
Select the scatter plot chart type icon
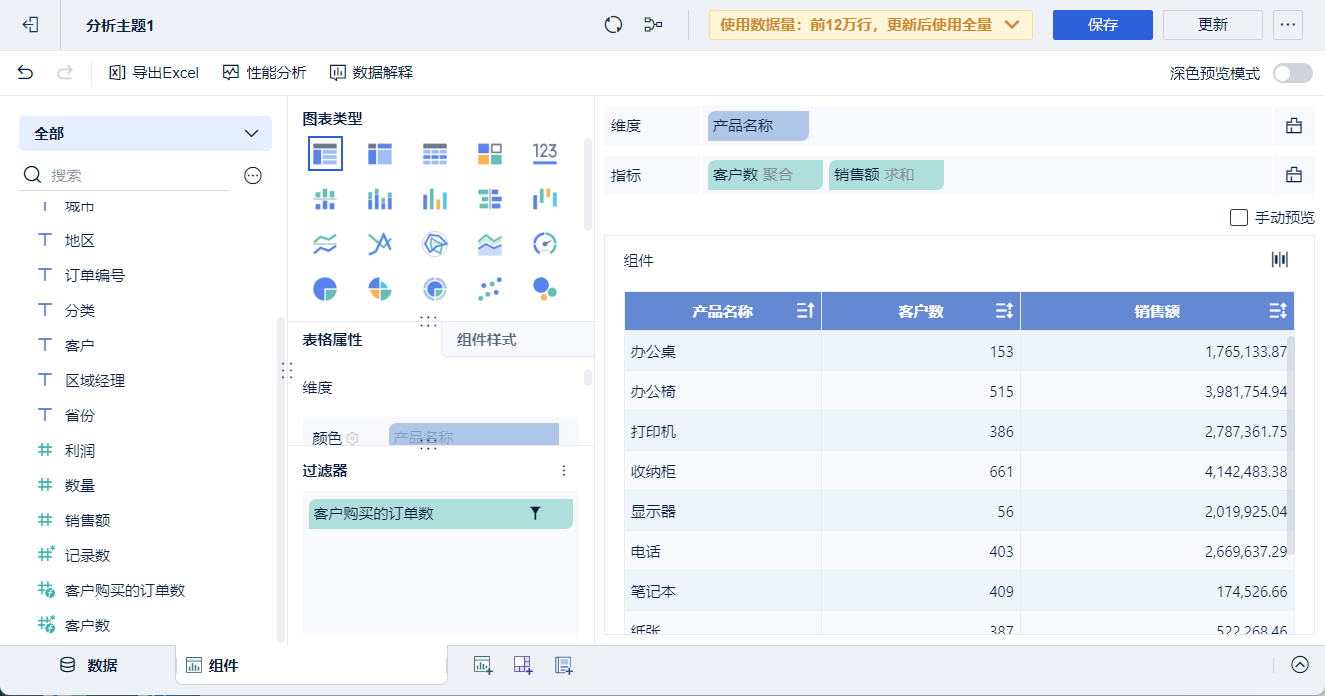pos(490,289)
